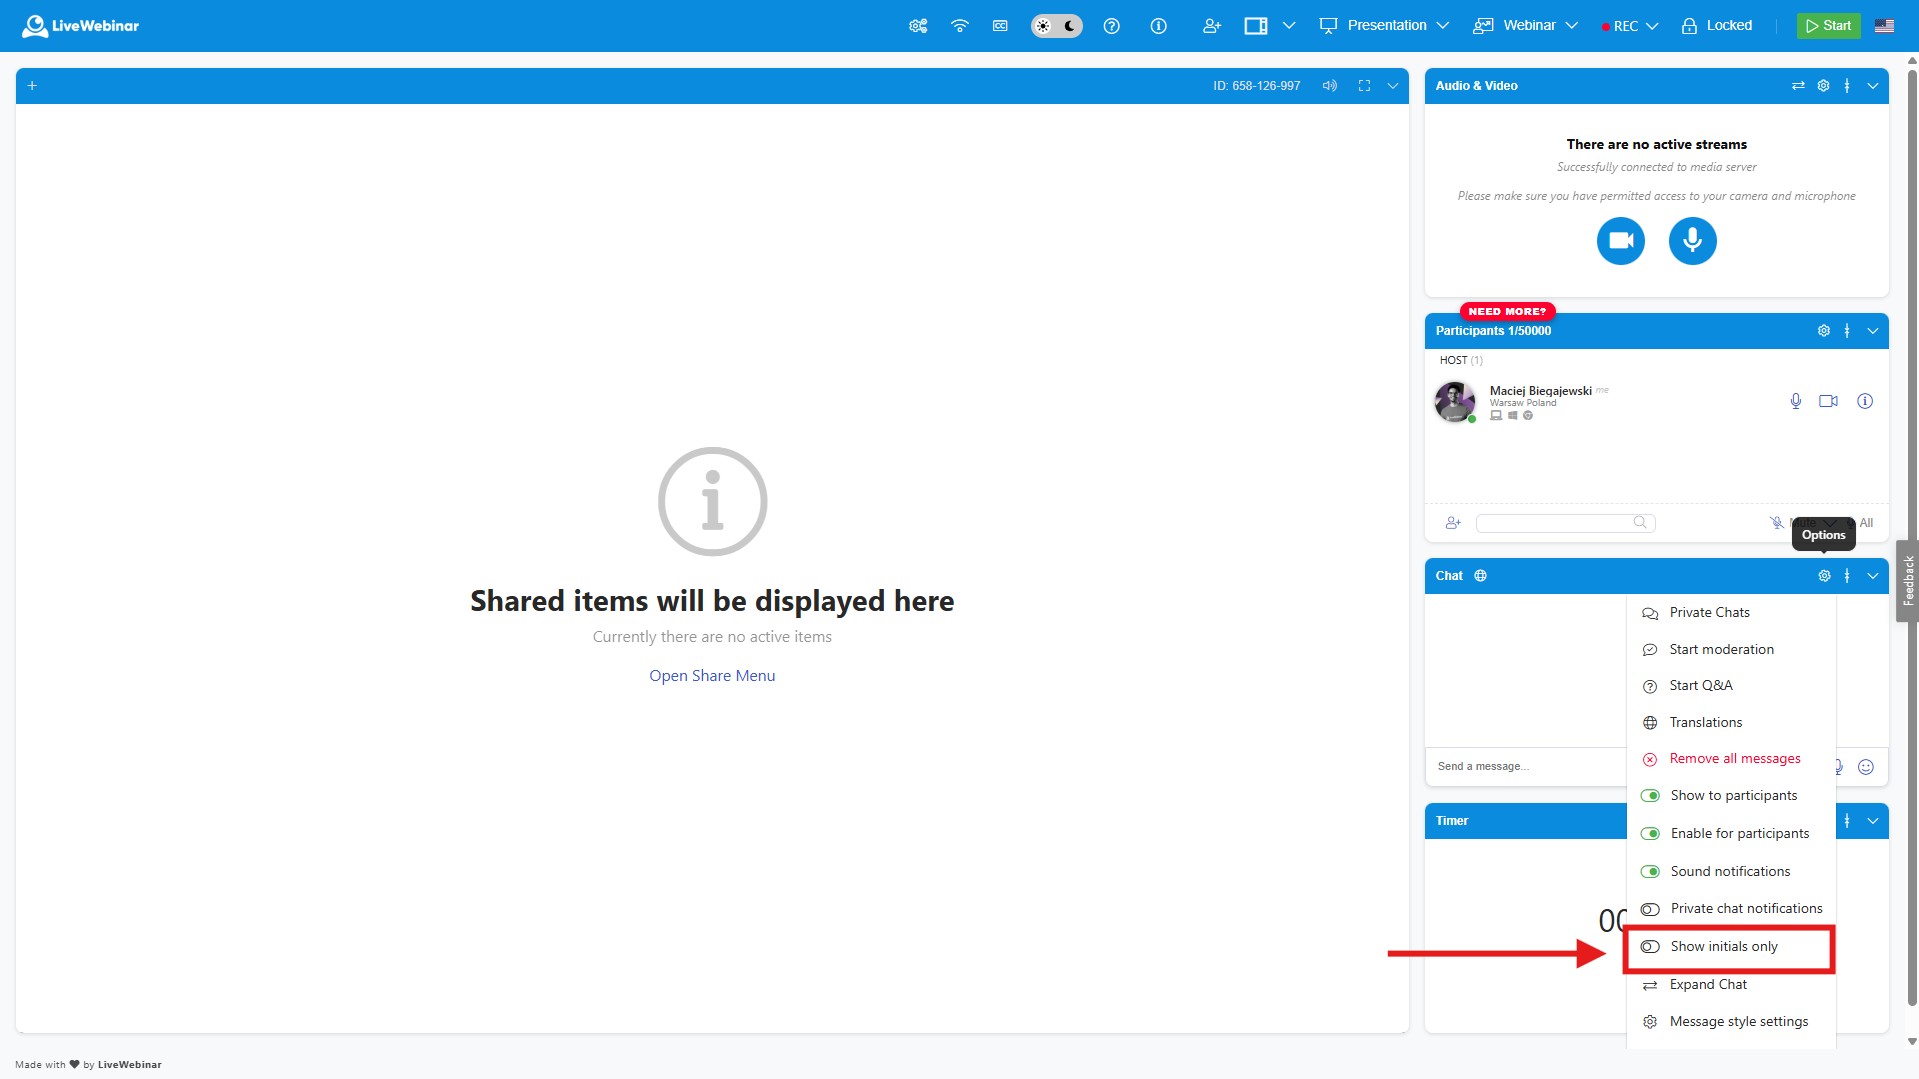Click the Locked room button
1919x1079 pixels.
(x=1716, y=26)
